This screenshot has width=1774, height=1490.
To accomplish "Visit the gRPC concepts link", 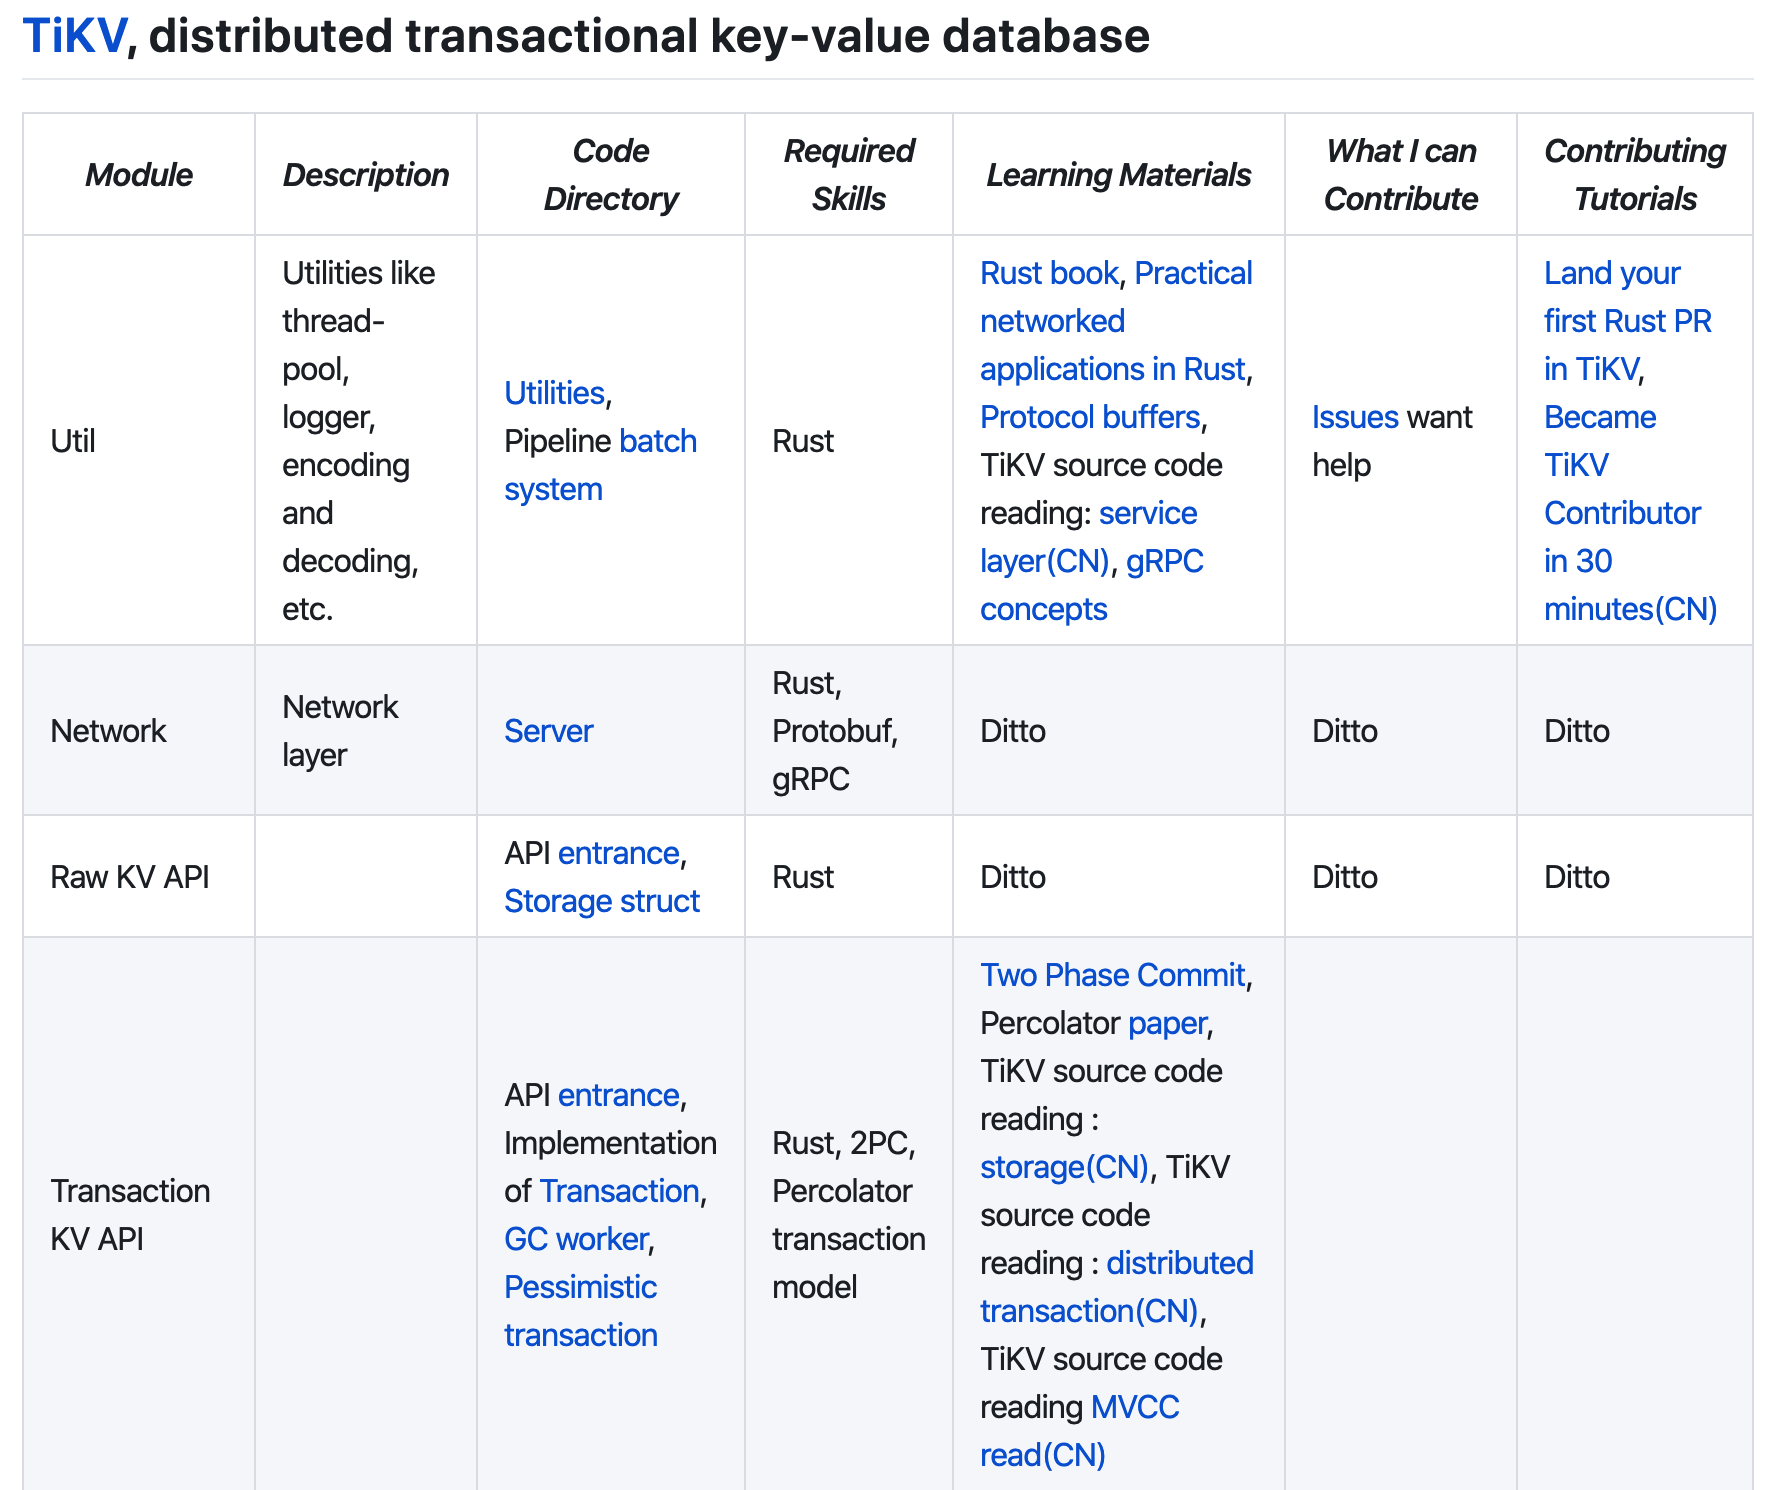I will point(1164,561).
